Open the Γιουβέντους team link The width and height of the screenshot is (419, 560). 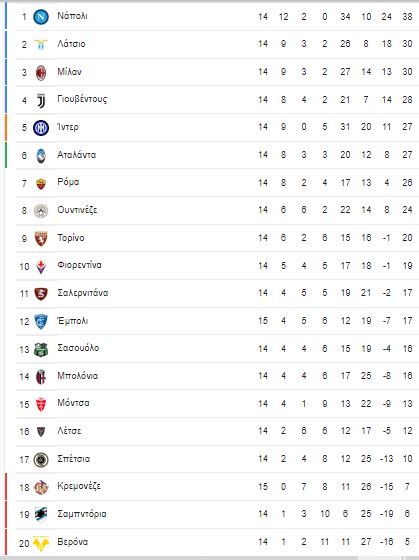click(x=82, y=99)
